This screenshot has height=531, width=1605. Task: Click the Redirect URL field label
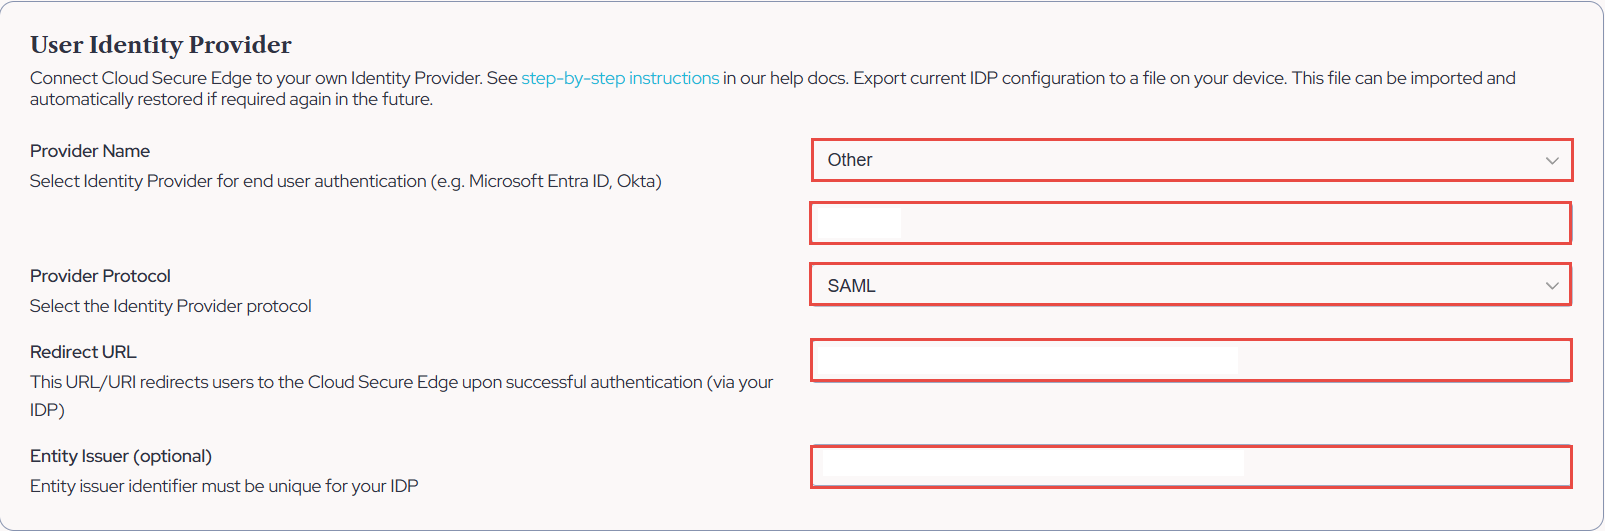click(x=83, y=352)
